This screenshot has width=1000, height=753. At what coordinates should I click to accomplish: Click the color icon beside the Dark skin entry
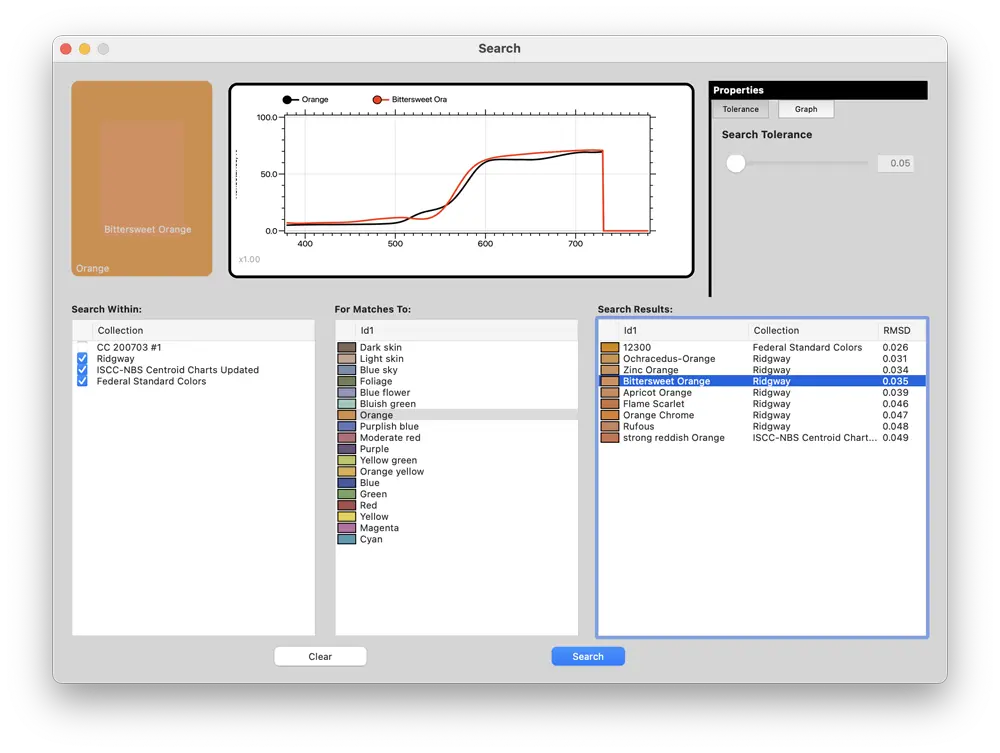point(345,346)
